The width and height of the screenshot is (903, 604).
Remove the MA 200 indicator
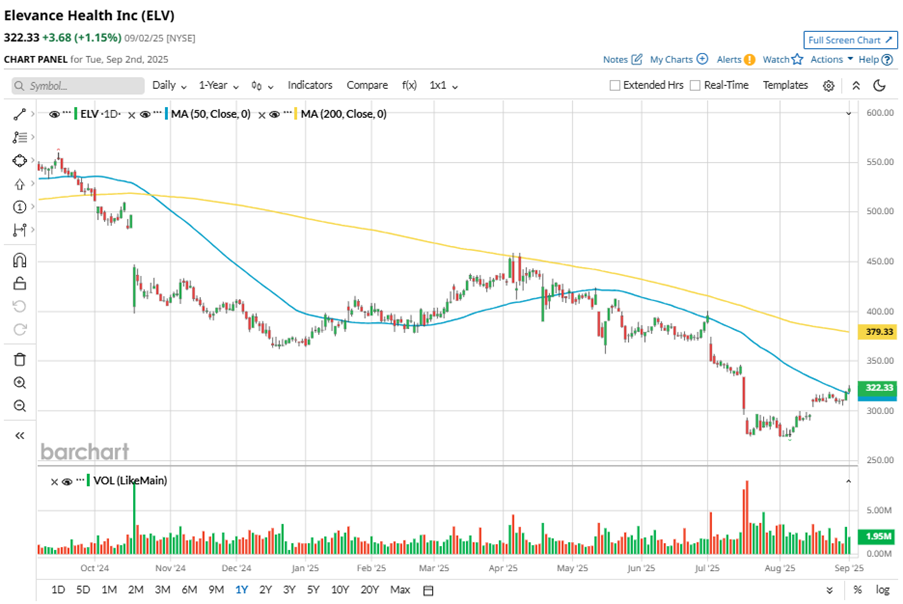pos(261,115)
